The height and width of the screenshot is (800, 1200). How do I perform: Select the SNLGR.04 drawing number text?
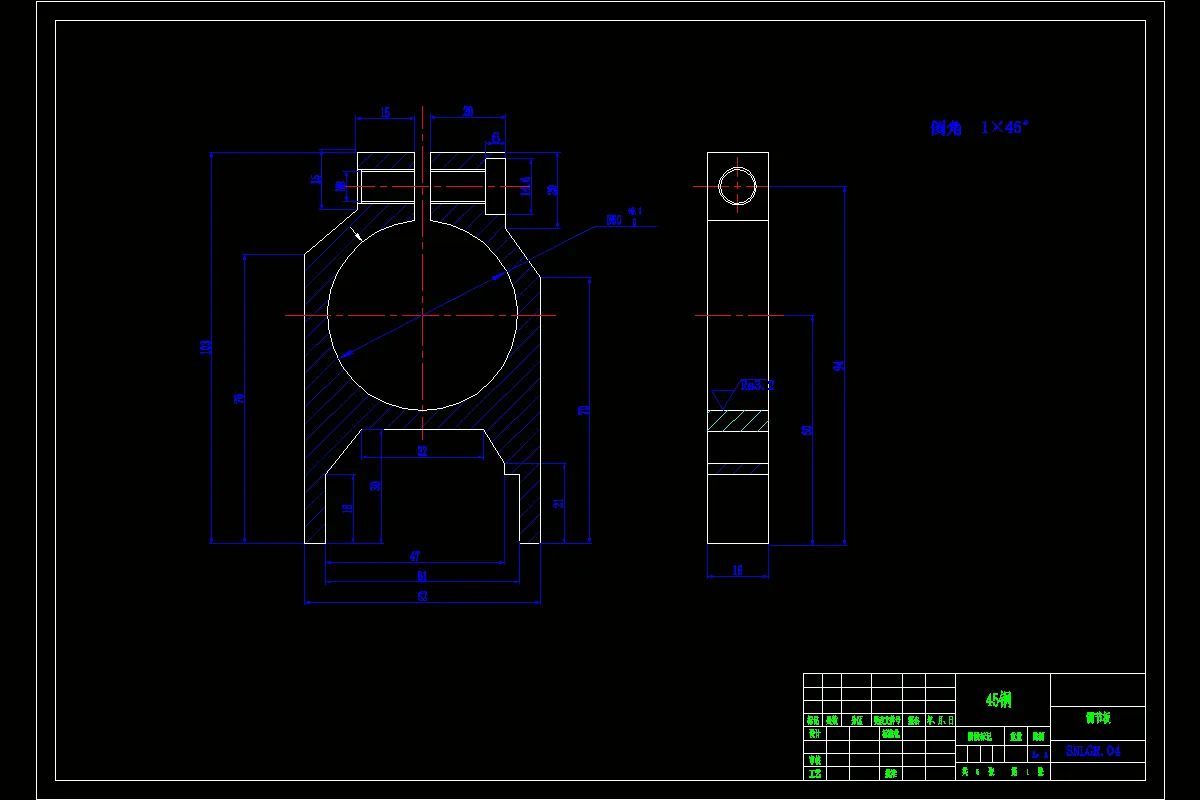1093,750
